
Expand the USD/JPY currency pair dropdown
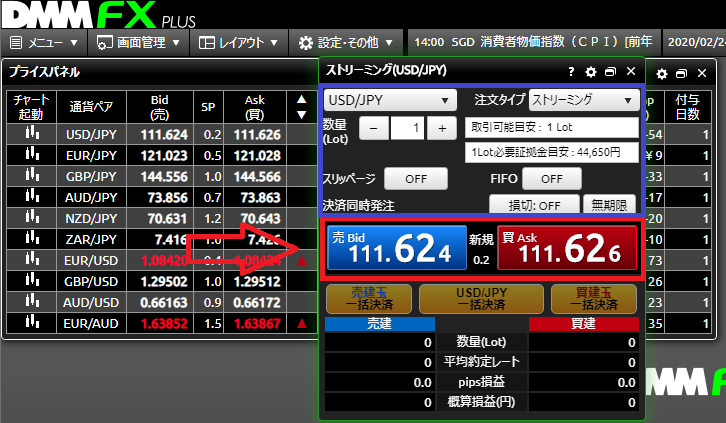390,100
